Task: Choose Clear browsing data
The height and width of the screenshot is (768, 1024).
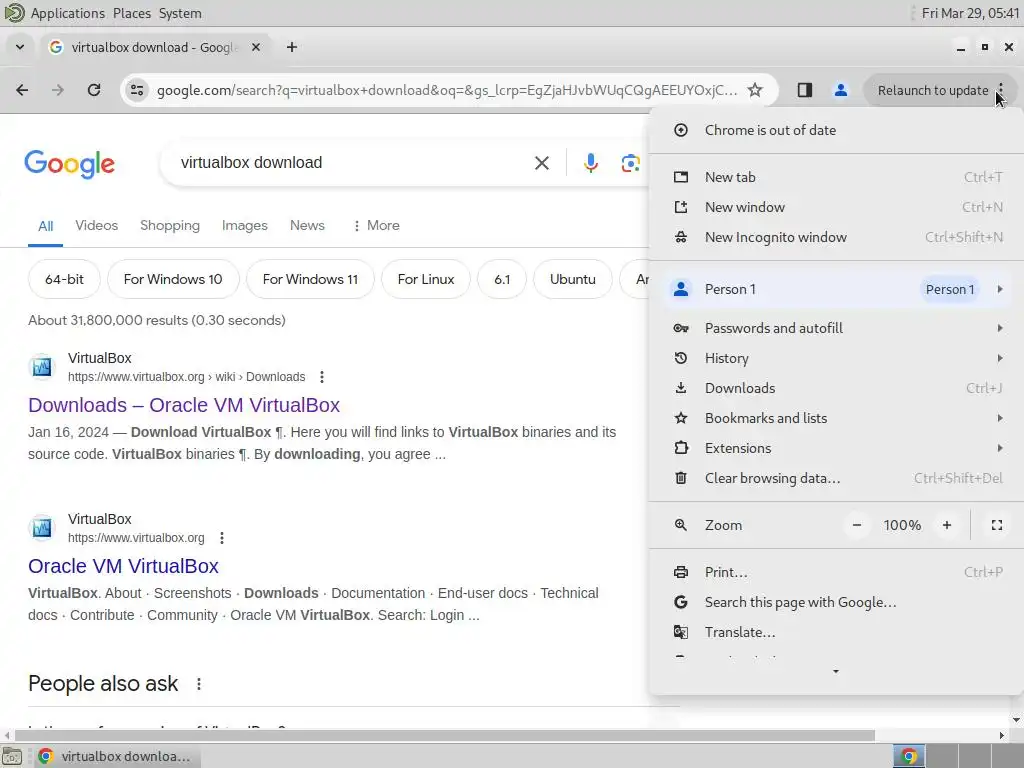Action: (x=836, y=478)
